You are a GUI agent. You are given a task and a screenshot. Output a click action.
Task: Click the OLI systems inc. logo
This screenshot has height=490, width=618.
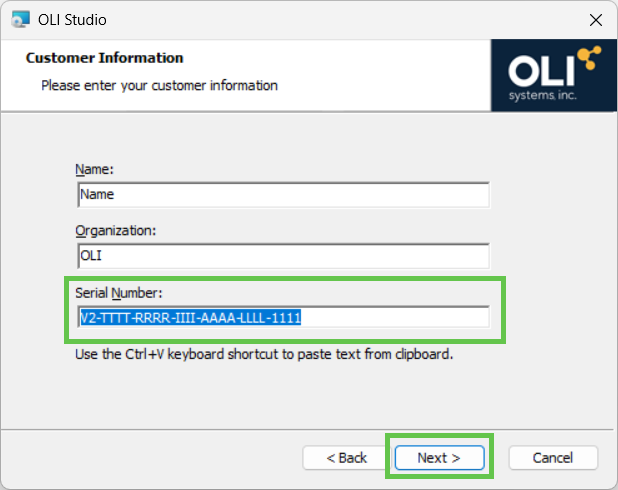point(554,75)
